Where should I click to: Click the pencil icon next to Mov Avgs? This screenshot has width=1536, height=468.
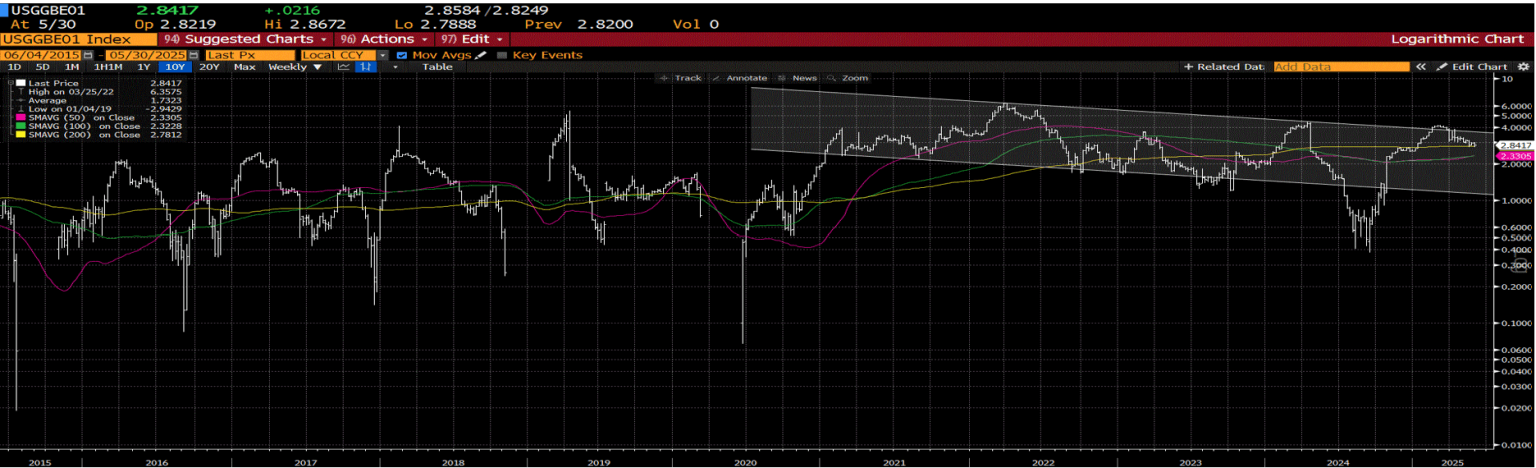[481, 55]
